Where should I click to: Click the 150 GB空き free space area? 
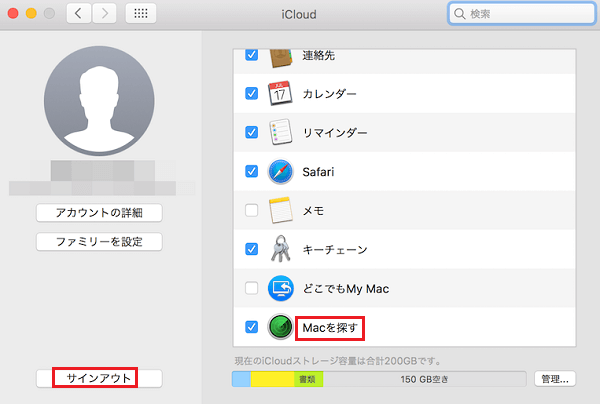[x=424, y=379]
